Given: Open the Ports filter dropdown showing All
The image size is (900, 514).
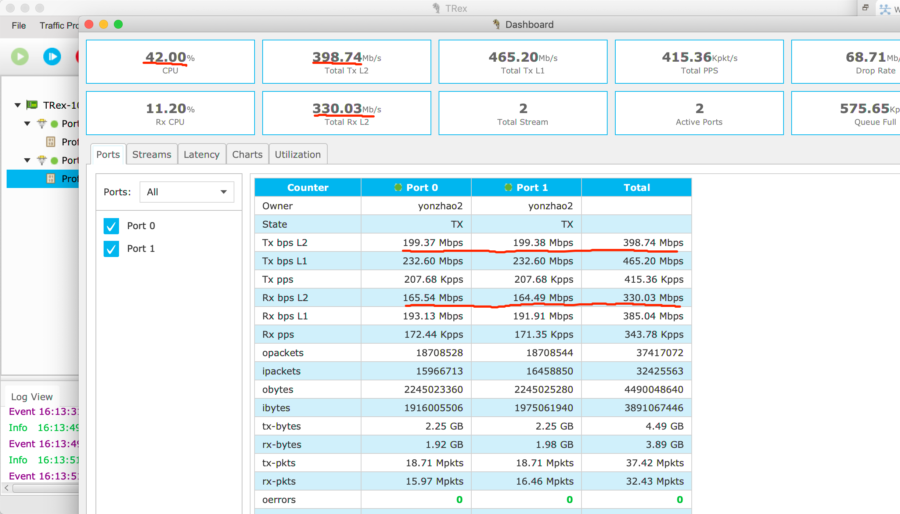Looking at the screenshot, I should (187, 191).
